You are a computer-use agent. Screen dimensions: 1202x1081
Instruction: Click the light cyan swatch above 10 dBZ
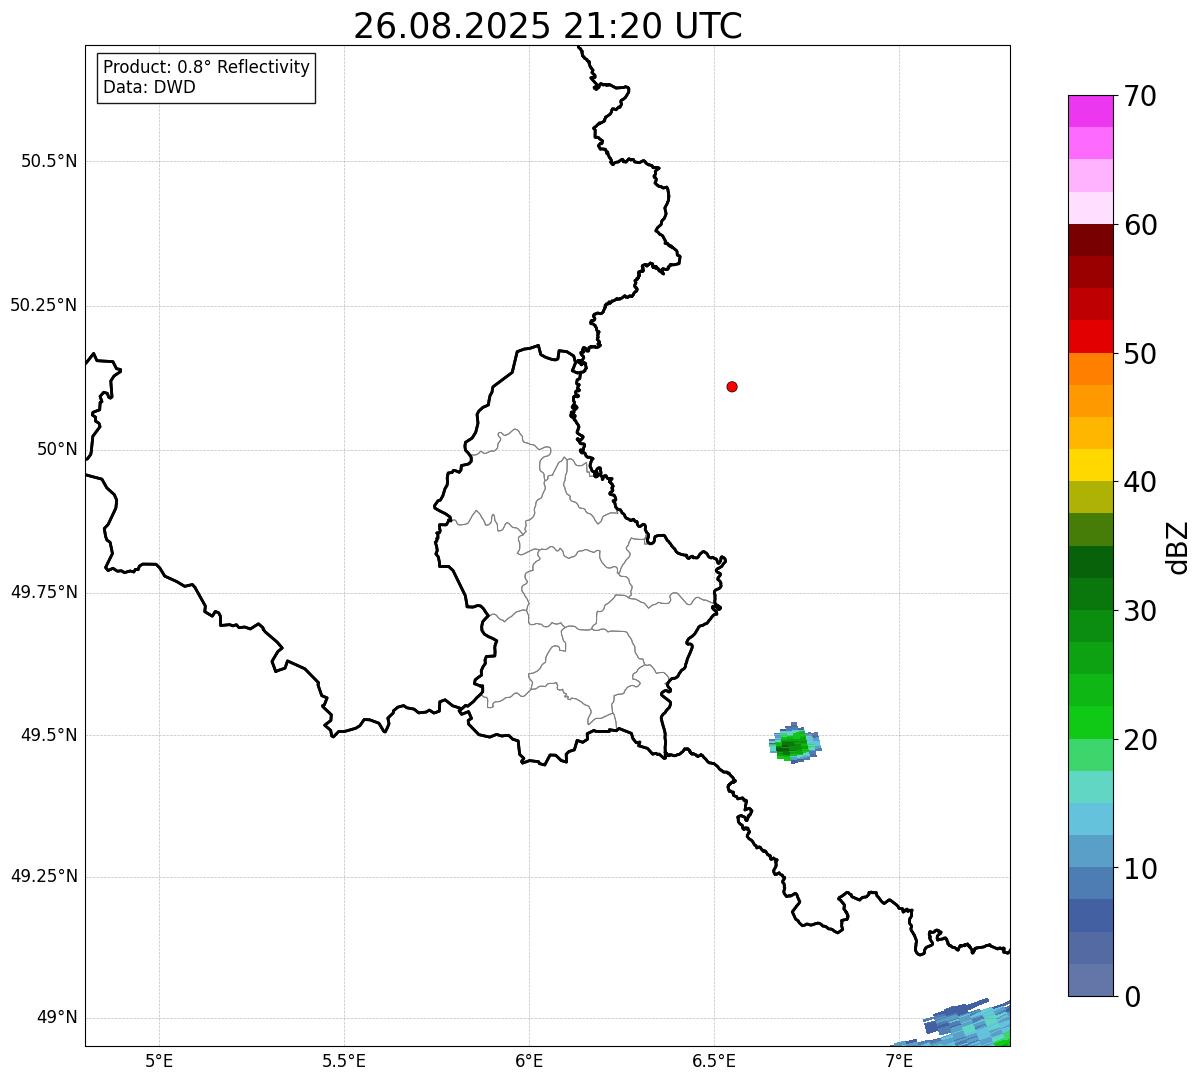tap(1091, 819)
